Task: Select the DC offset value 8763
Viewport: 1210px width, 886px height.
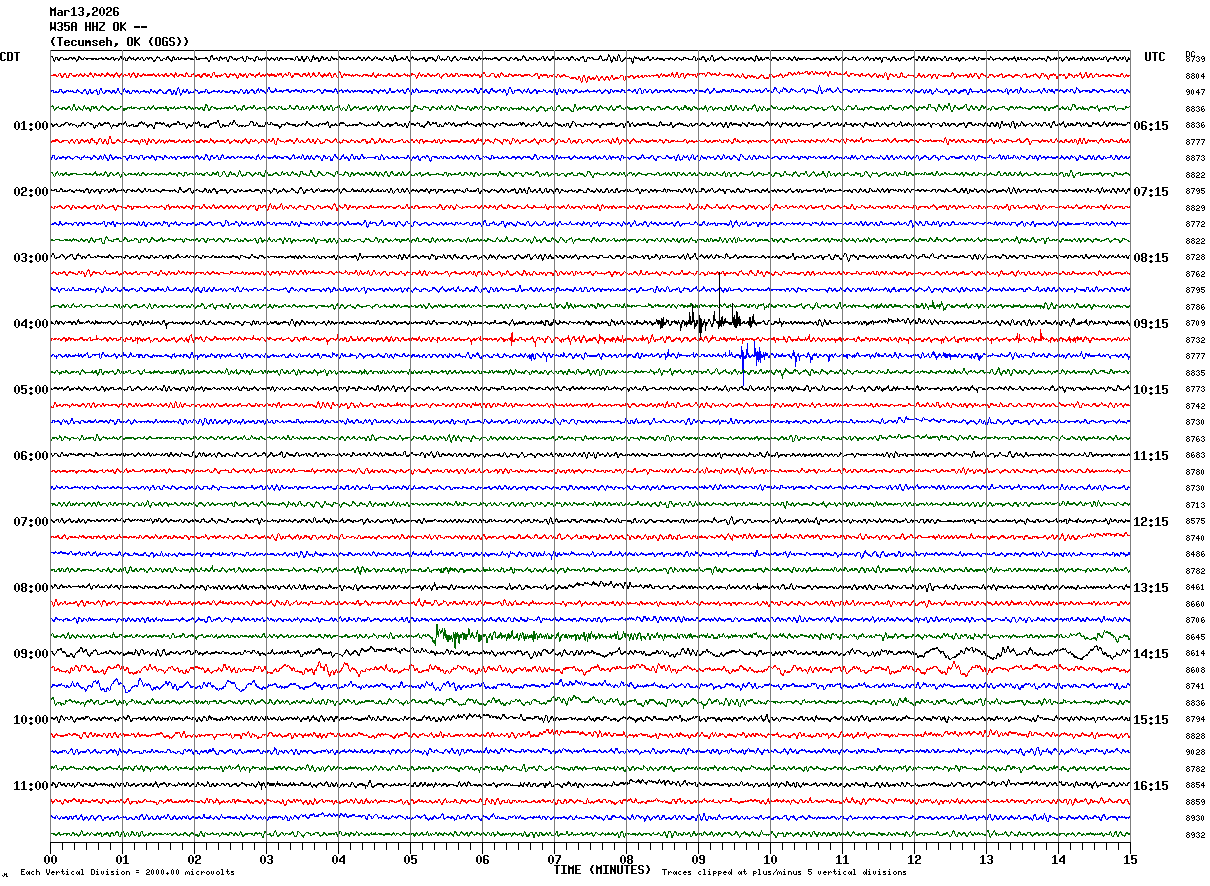Action: (1195, 439)
